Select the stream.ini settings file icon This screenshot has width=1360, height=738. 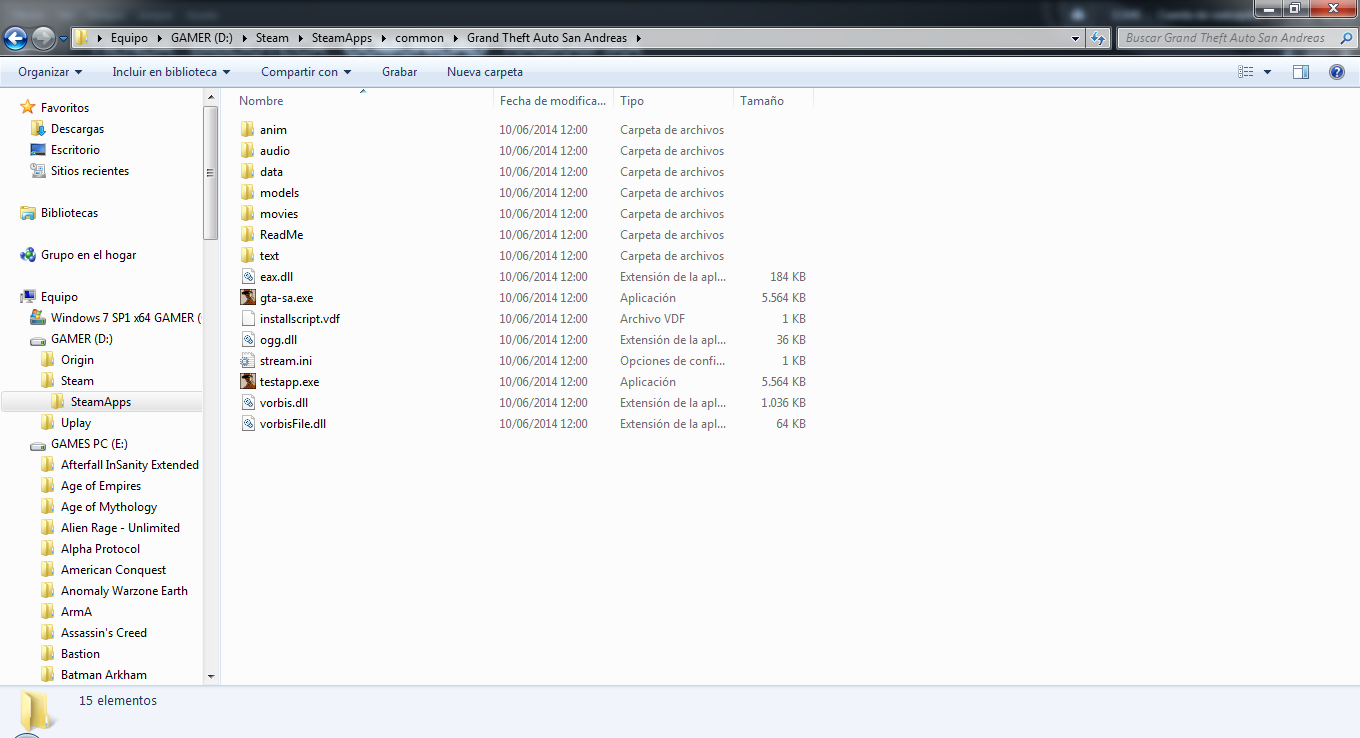(248, 361)
